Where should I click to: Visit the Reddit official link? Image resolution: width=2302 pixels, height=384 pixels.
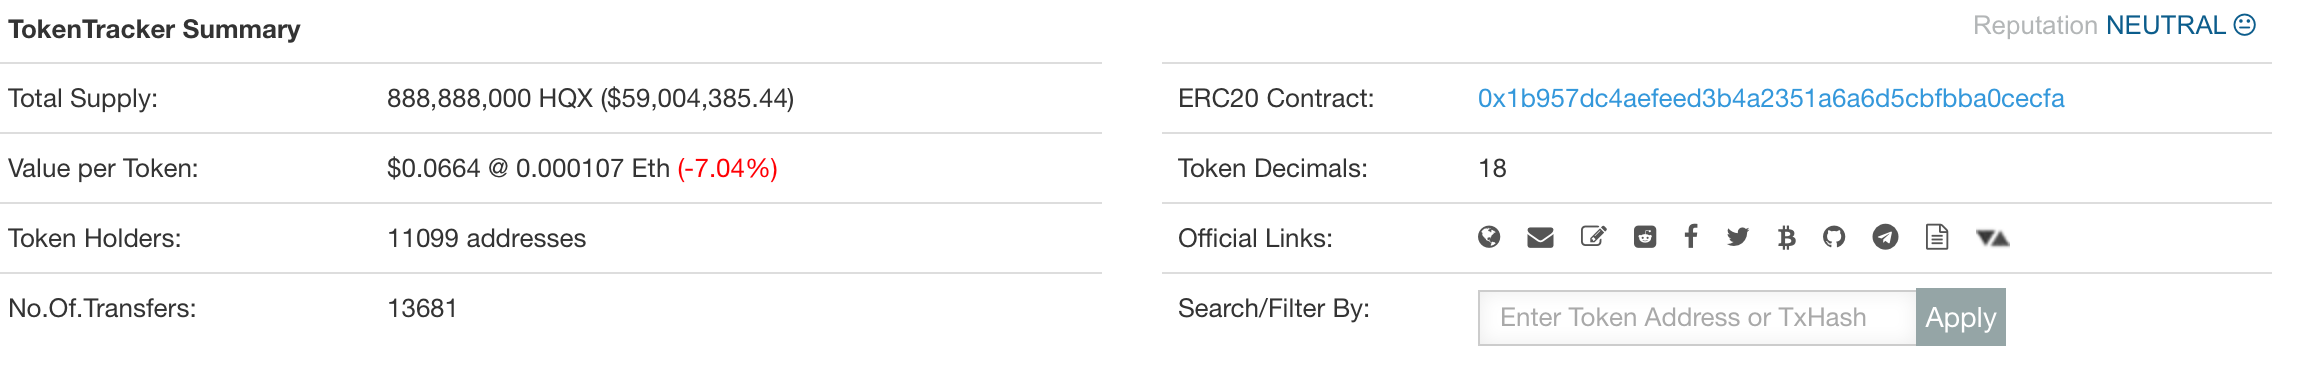1645,237
